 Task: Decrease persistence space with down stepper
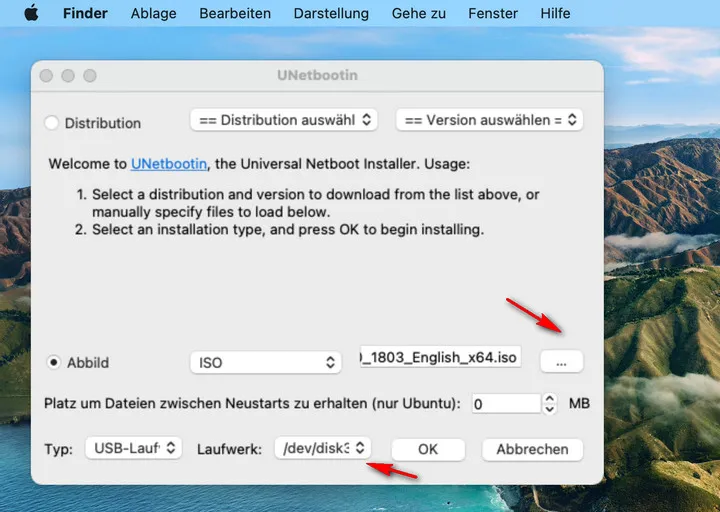[550, 409]
